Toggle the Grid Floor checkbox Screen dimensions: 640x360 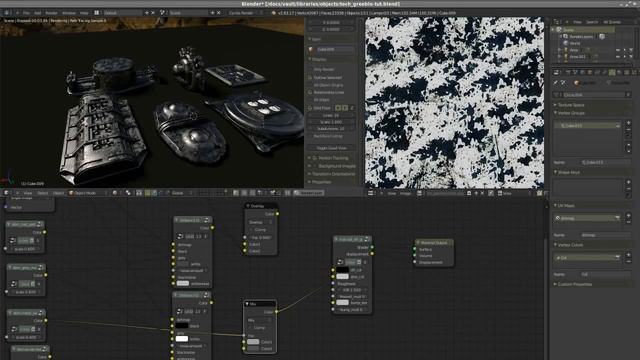click(310, 108)
